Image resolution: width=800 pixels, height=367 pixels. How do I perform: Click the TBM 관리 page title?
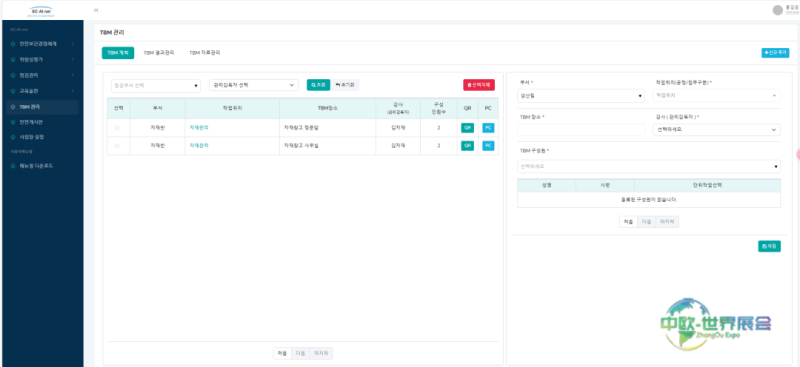coord(112,32)
